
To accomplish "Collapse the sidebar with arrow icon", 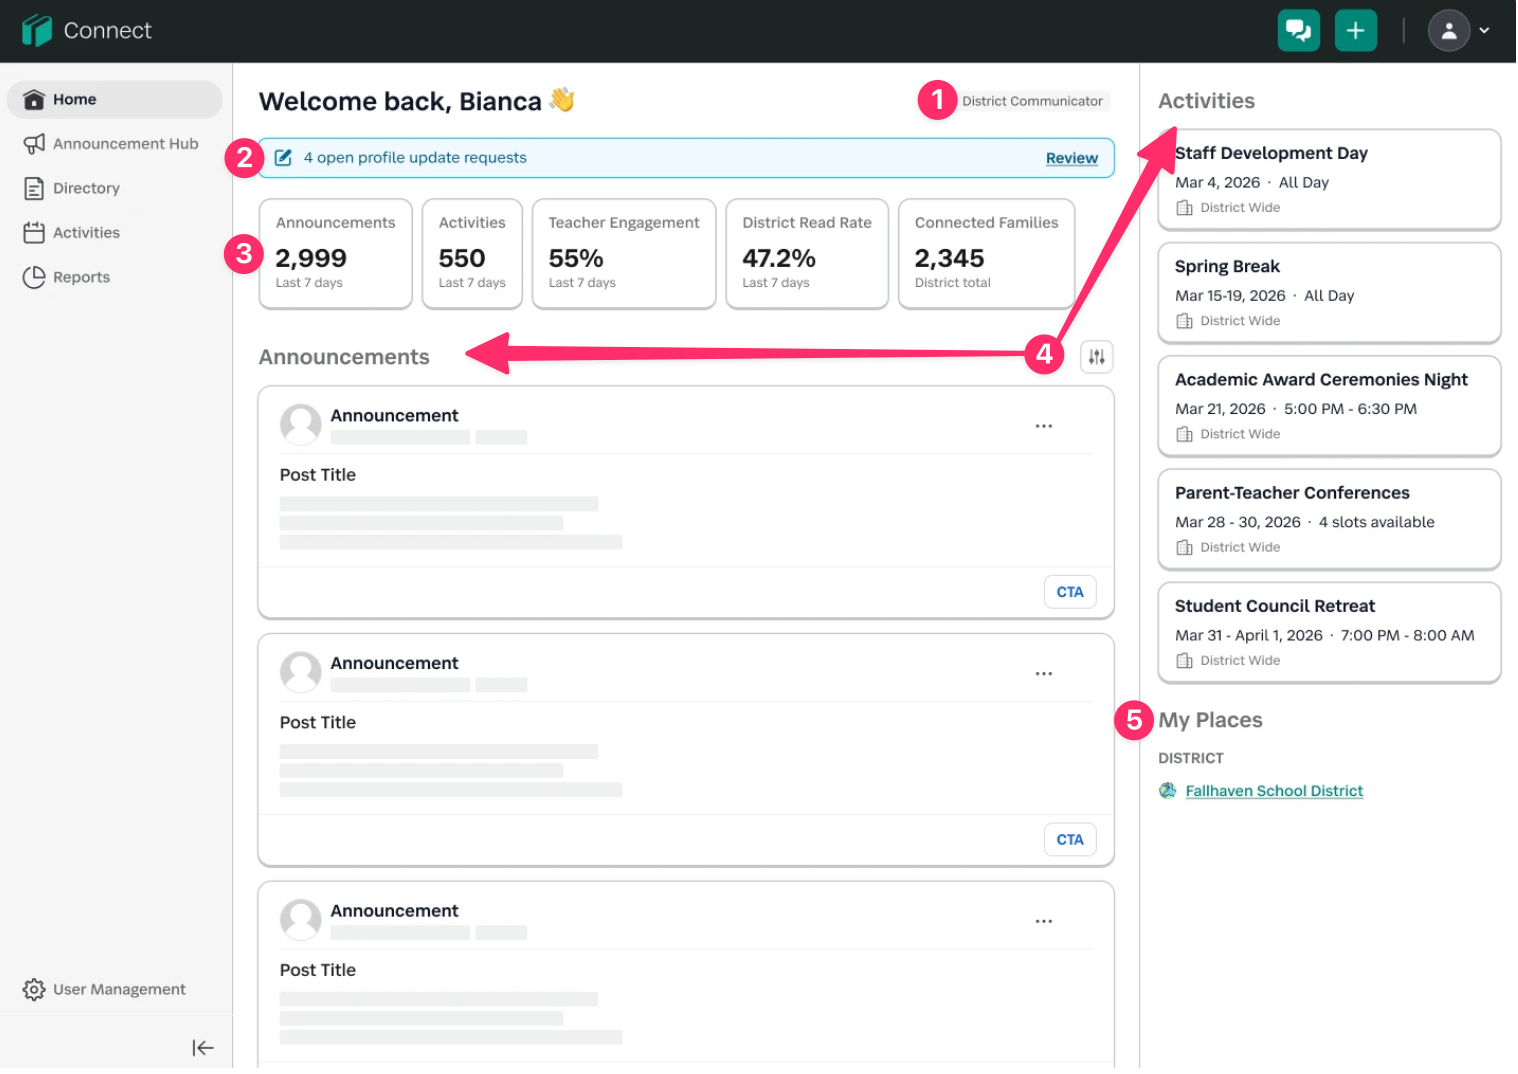I will point(203,1049).
